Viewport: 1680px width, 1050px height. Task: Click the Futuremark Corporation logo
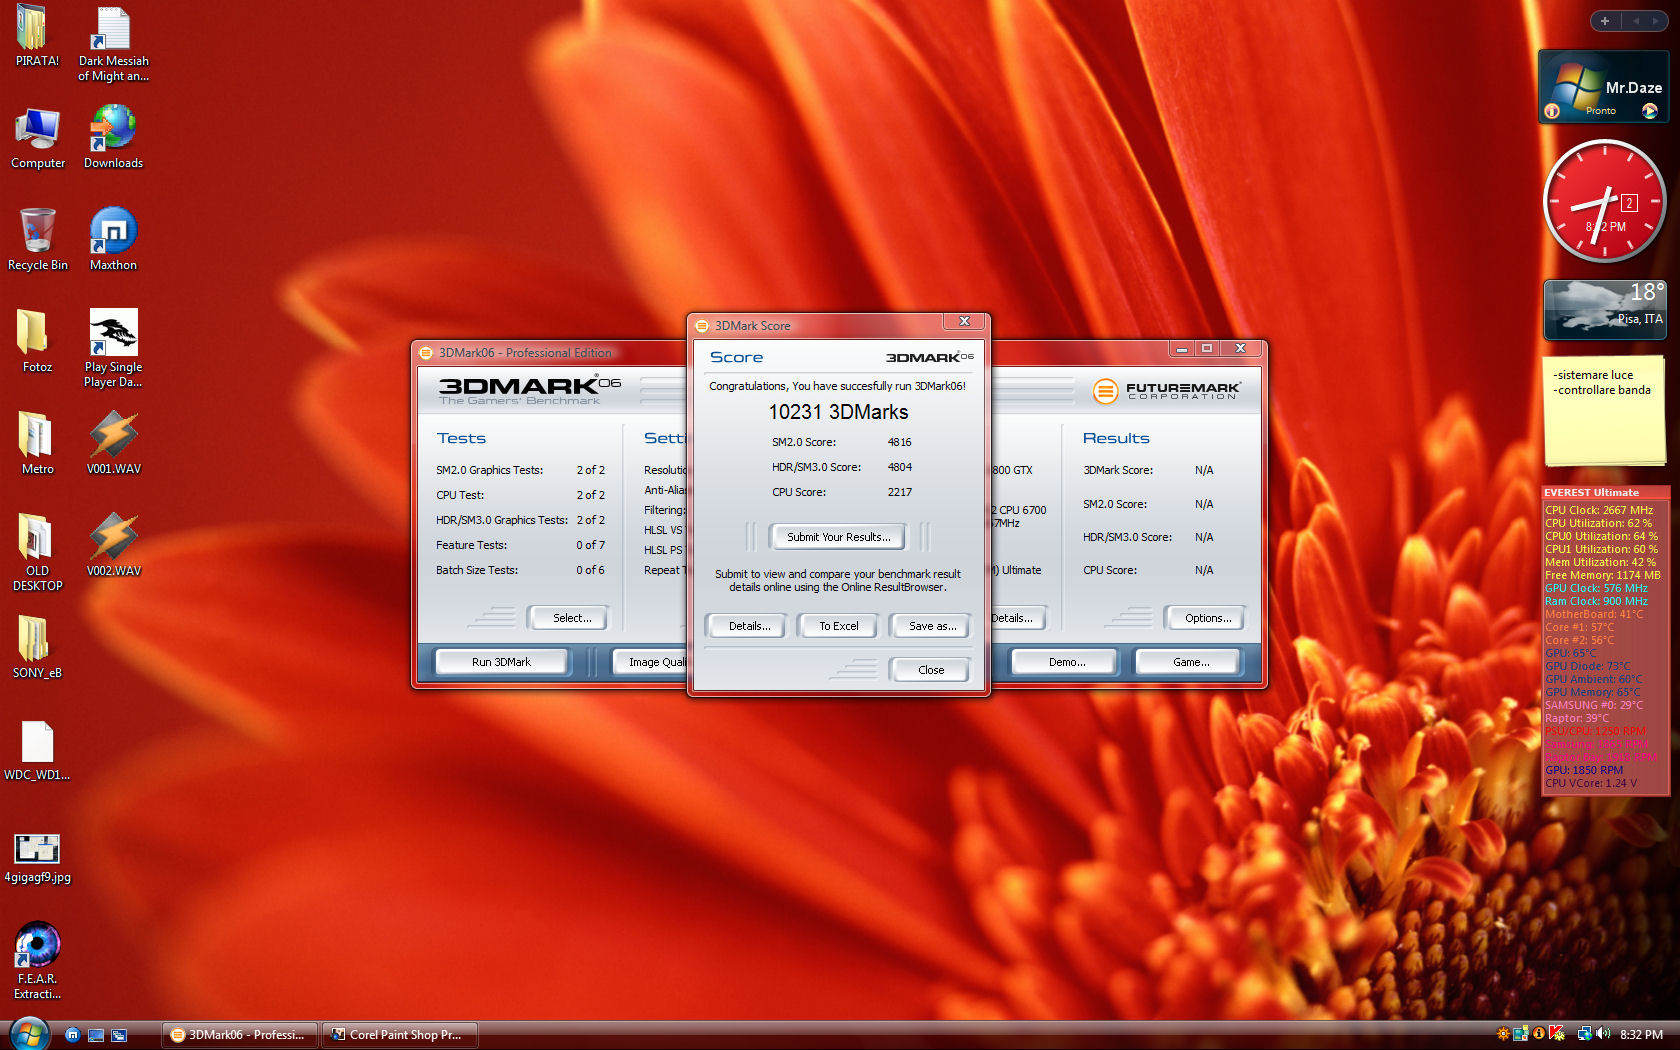1166,391
